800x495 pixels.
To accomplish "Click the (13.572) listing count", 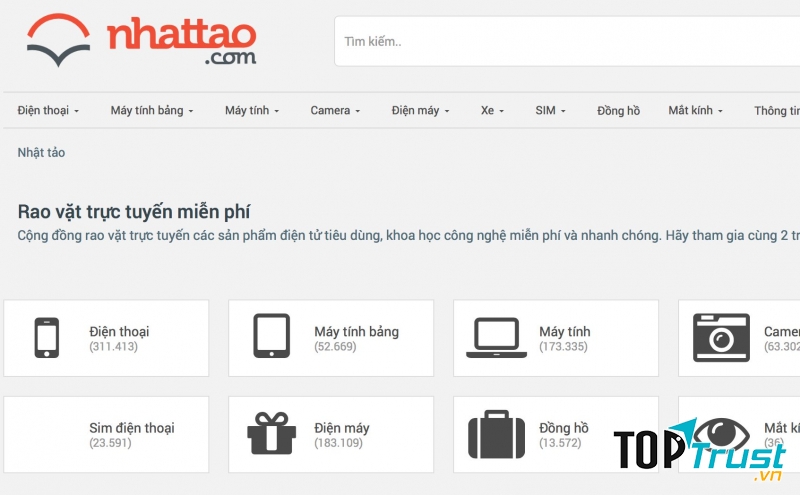I will 560,443.
